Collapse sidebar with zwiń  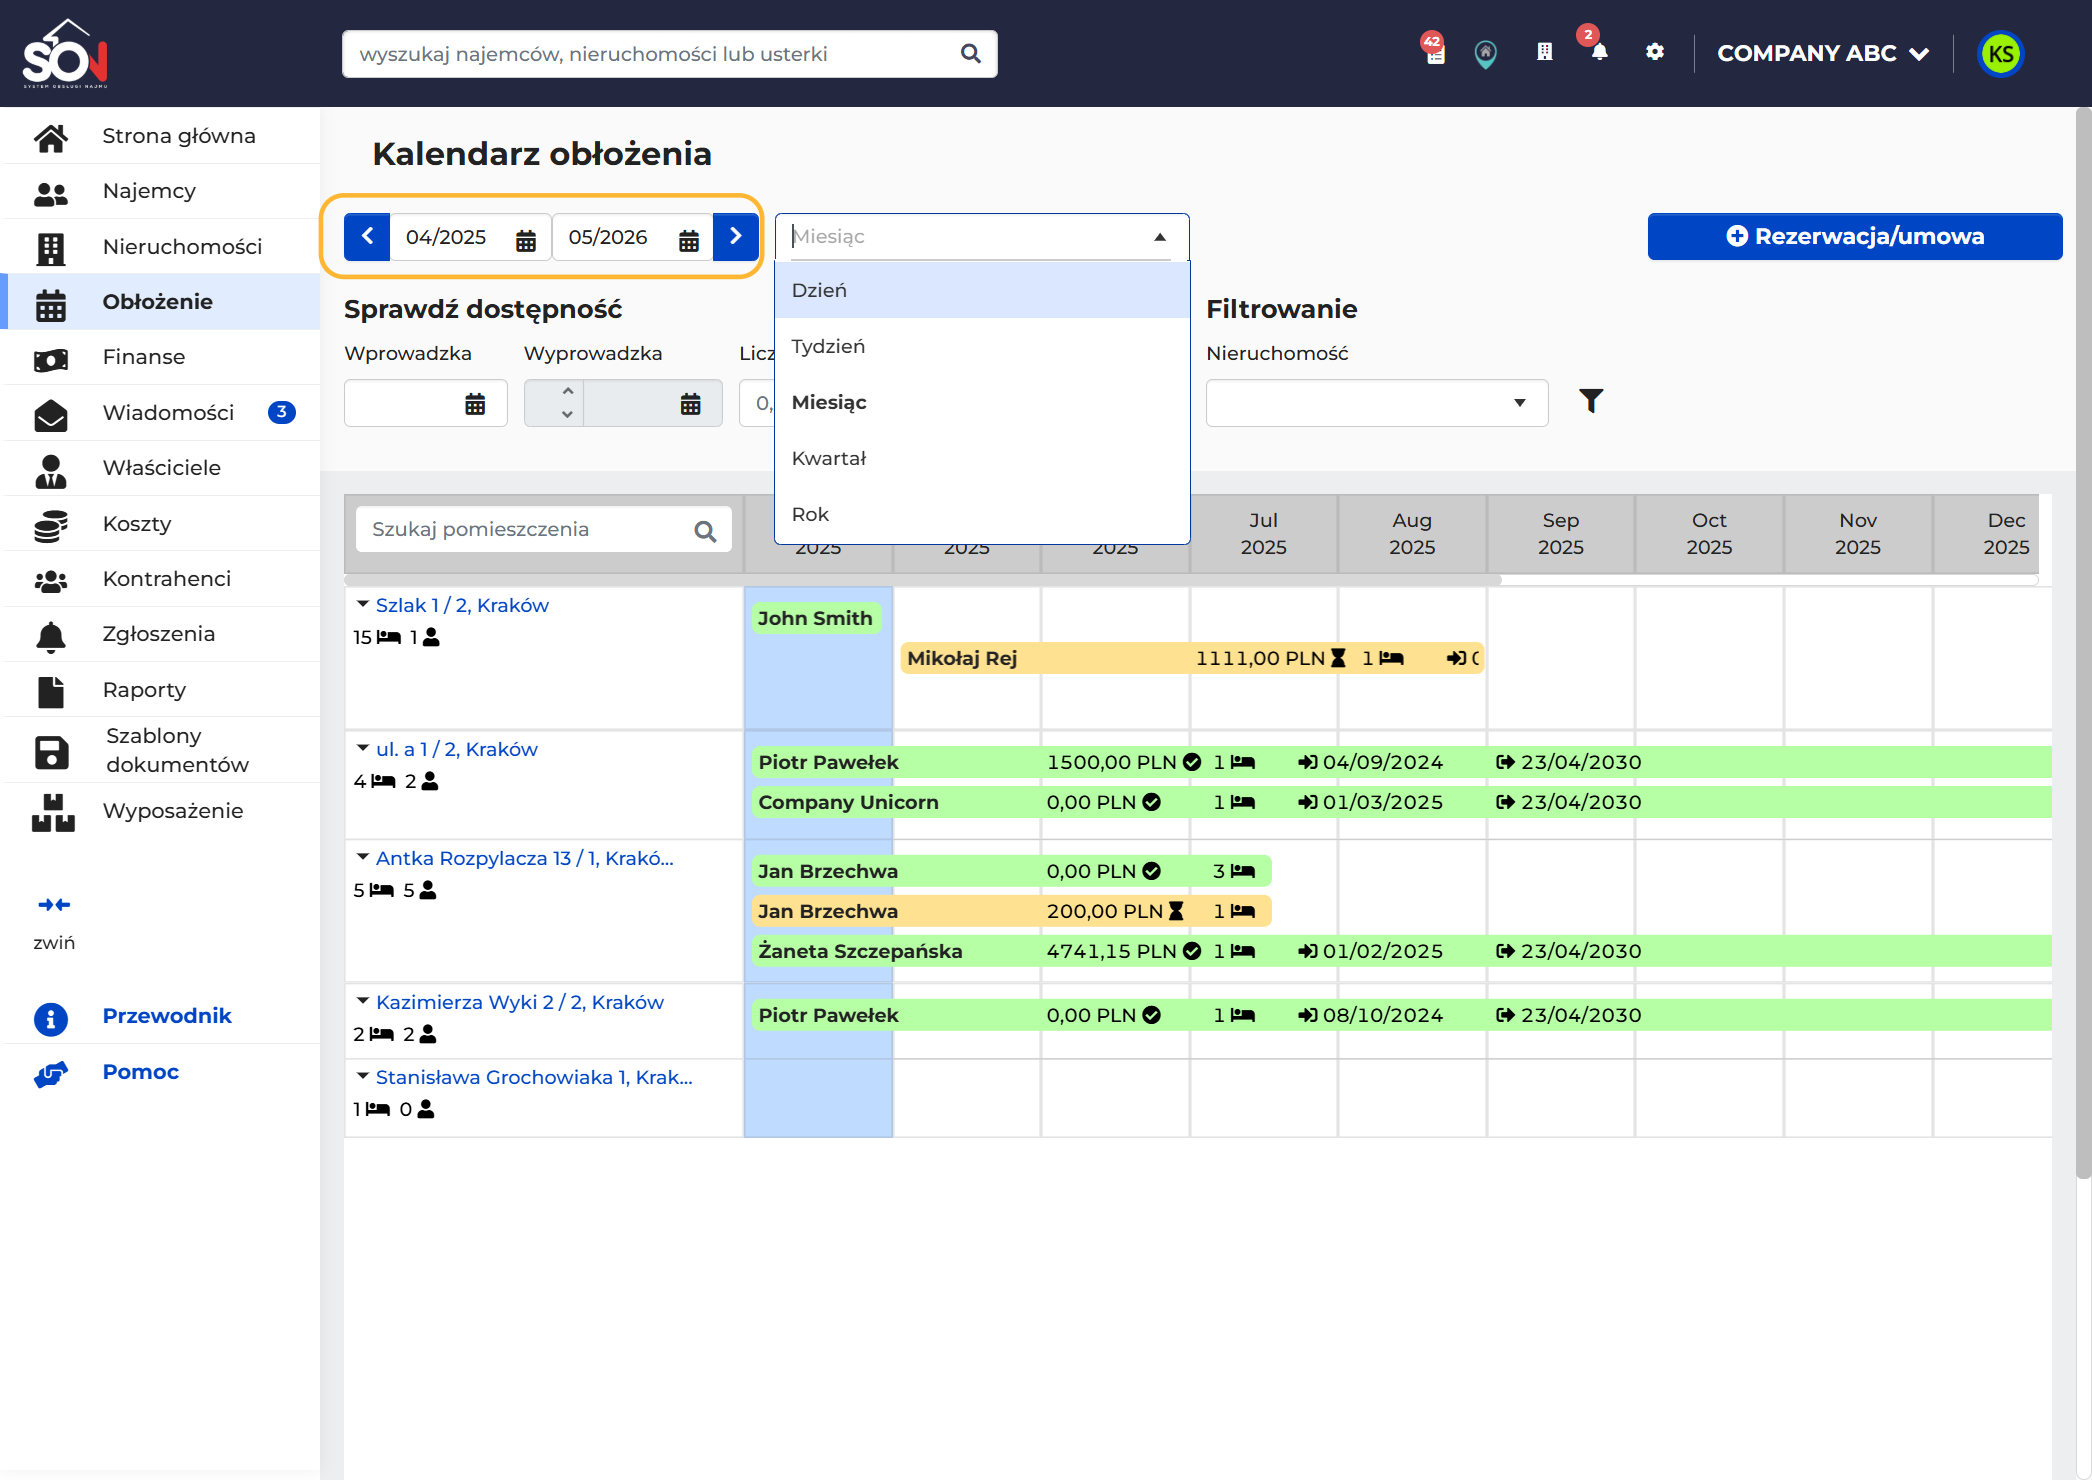(x=54, y=922)
